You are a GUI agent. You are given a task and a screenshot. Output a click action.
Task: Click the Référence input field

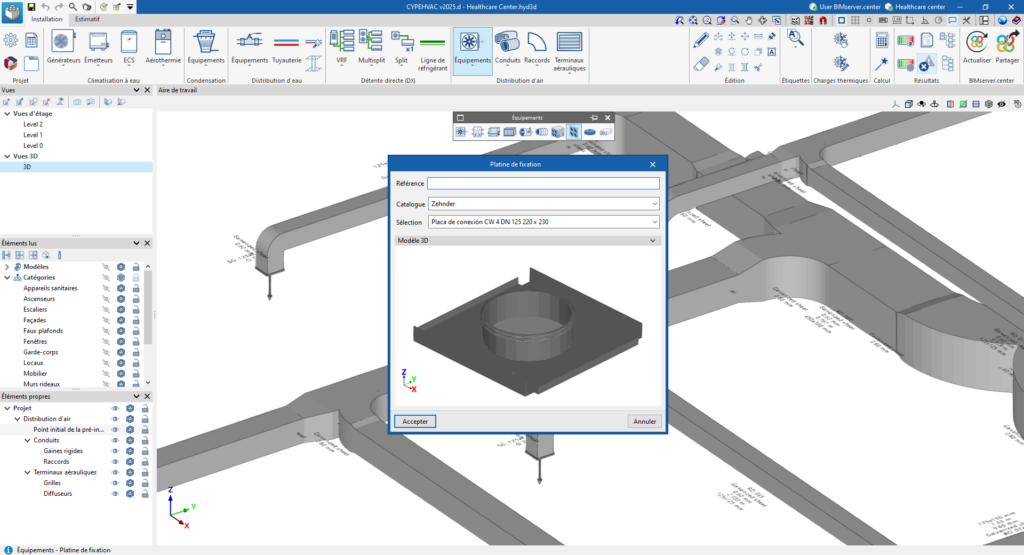pos(543,183)
